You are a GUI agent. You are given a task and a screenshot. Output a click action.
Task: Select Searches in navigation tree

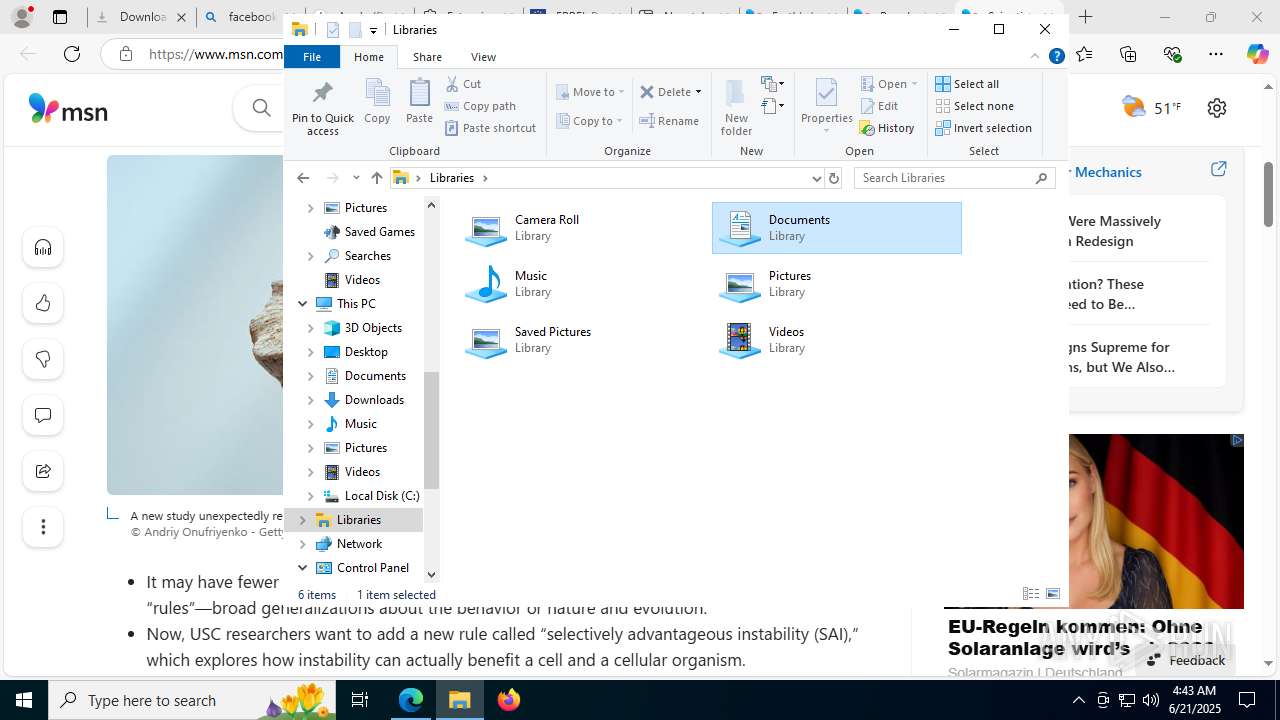pos(367,256)
